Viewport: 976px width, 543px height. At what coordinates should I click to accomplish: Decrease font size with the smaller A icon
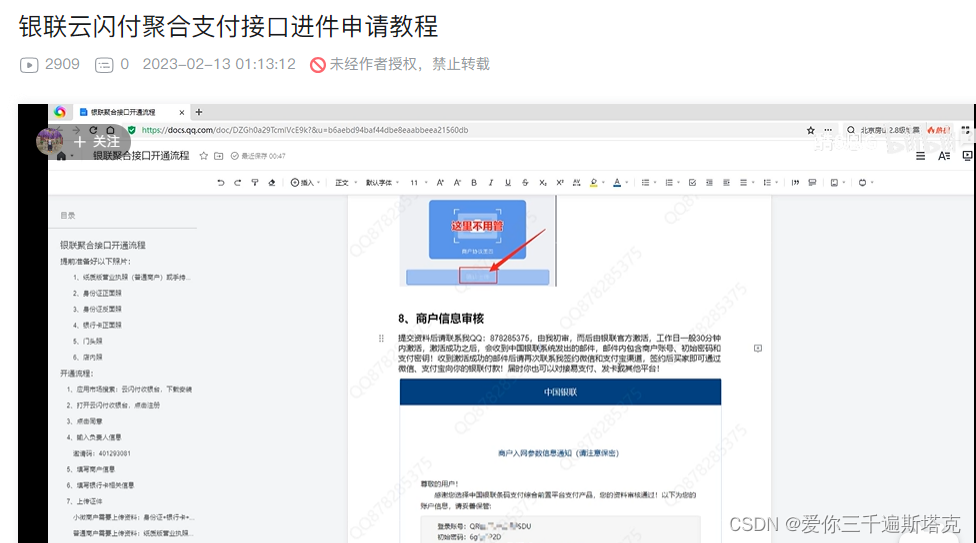pos(457,182)
